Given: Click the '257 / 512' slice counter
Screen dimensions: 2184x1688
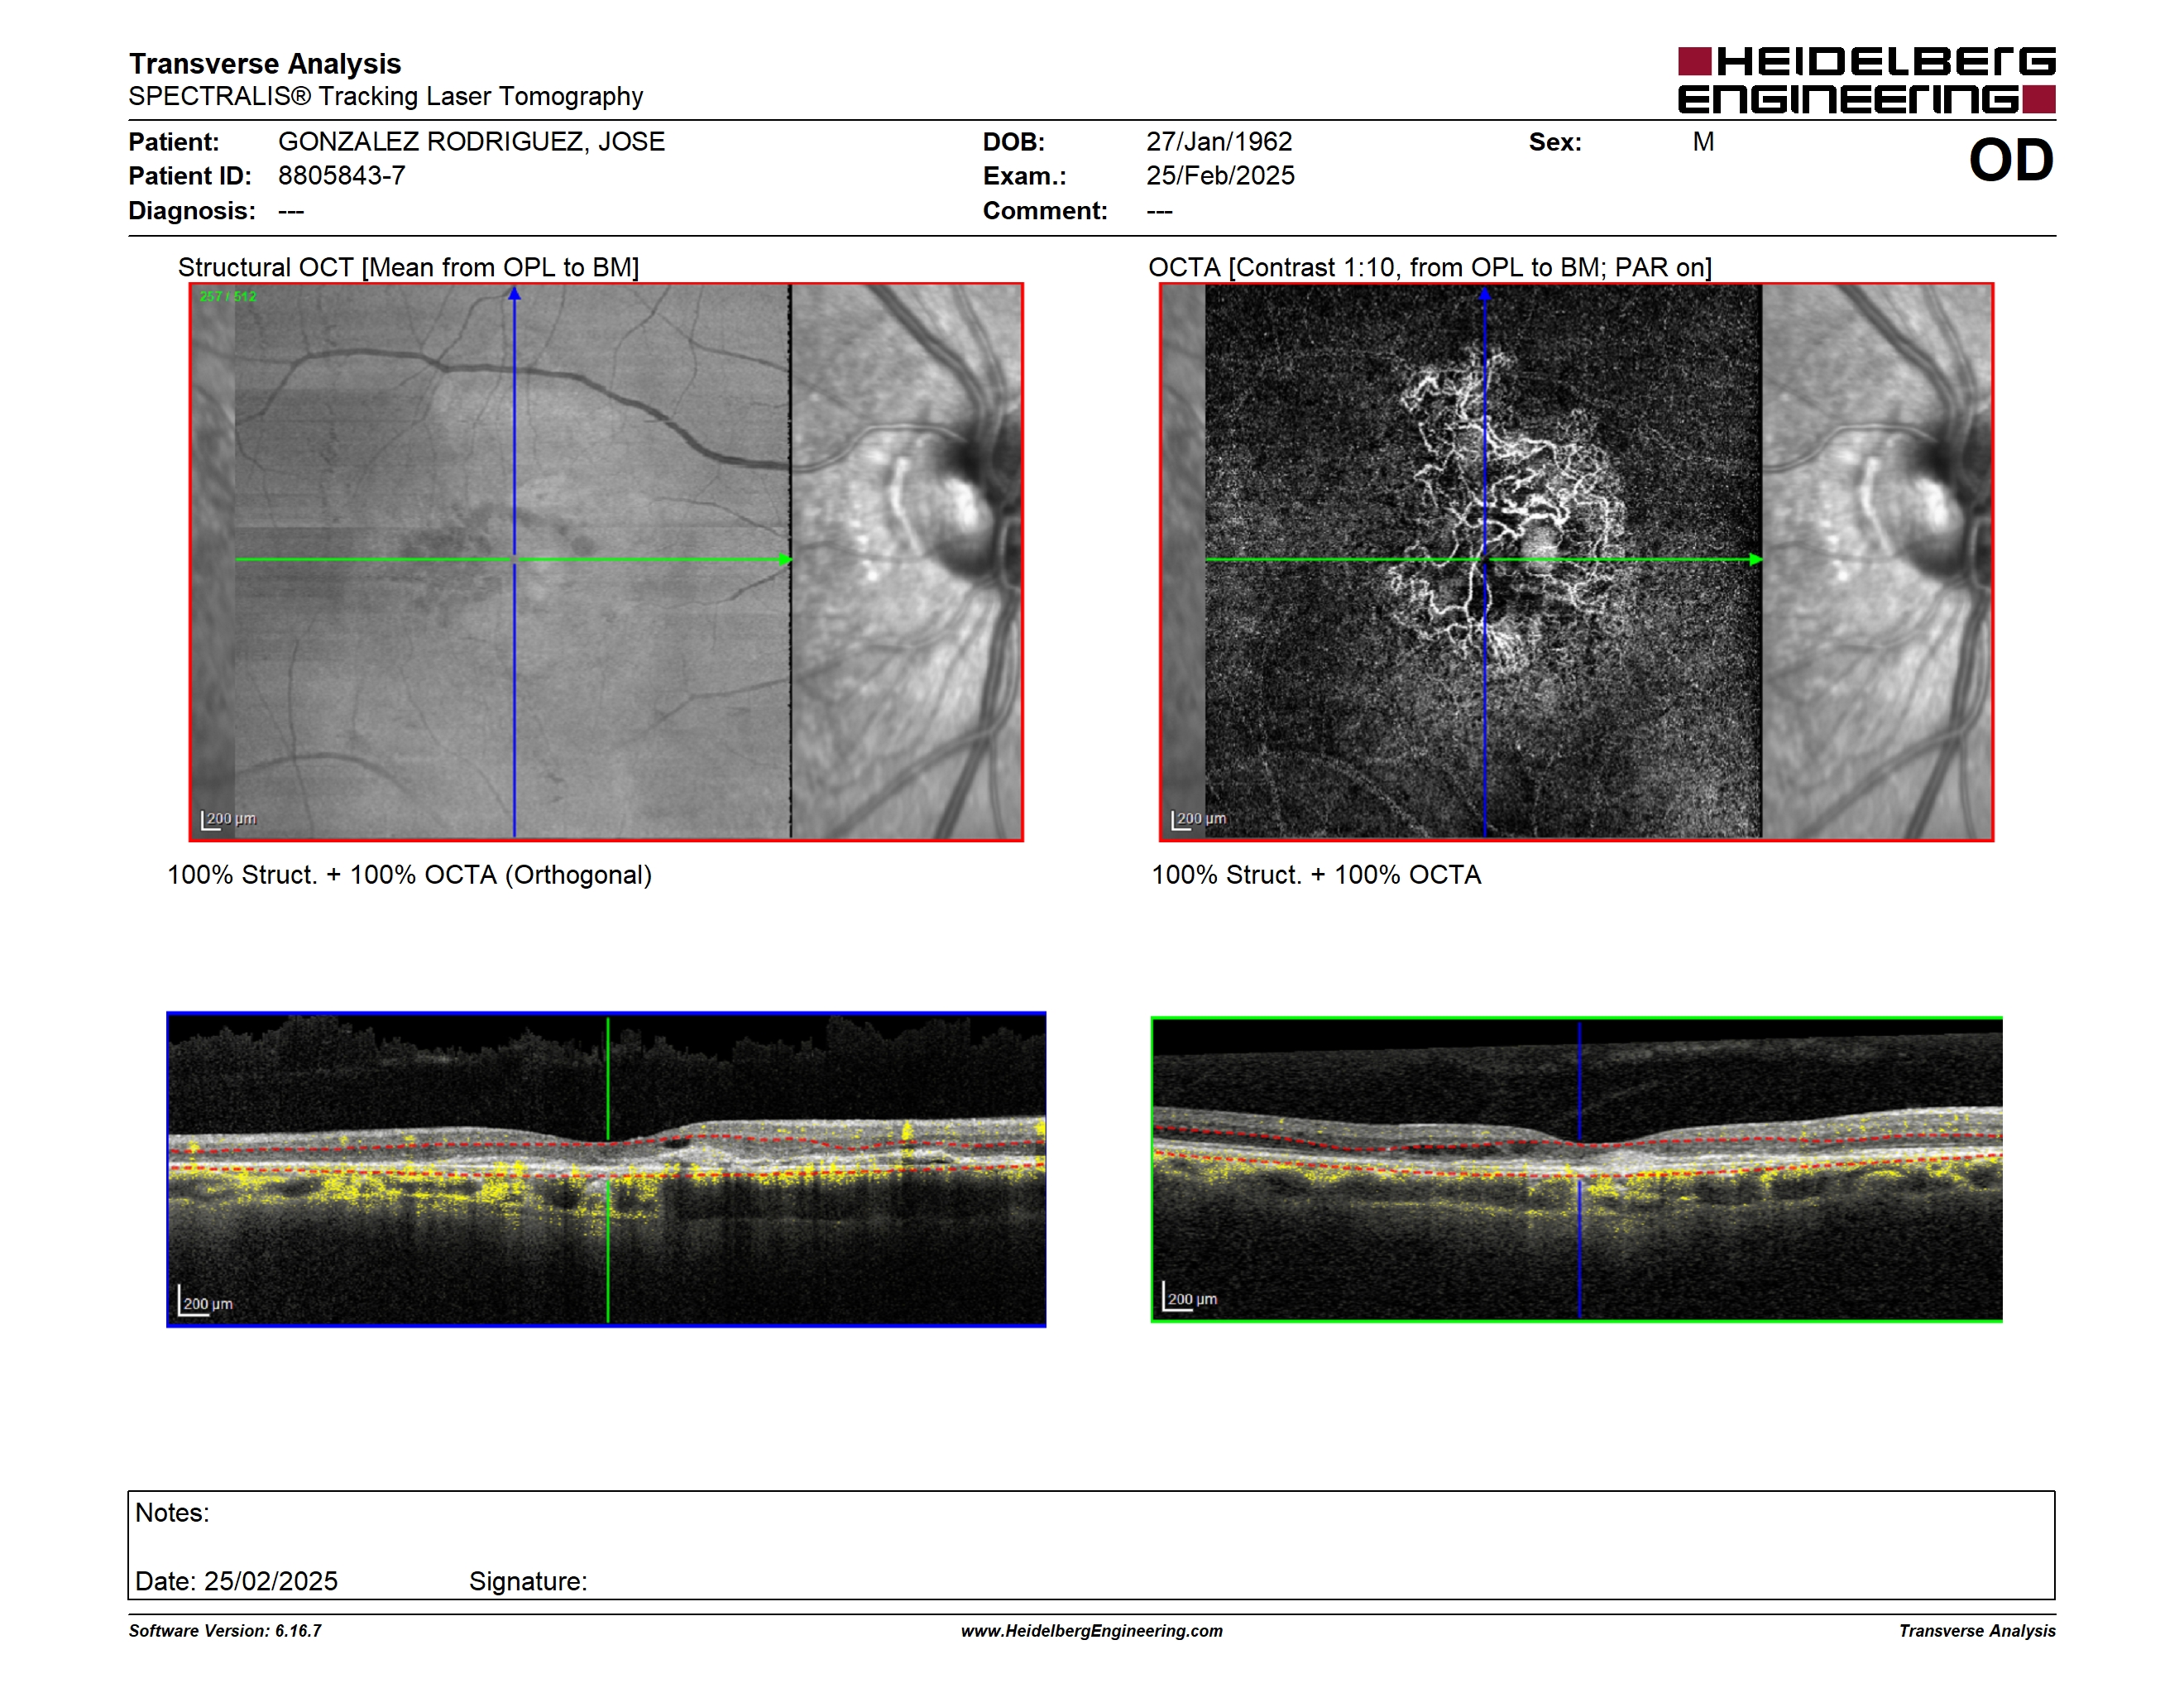Looking at the screenshot, I should point(228,296).
